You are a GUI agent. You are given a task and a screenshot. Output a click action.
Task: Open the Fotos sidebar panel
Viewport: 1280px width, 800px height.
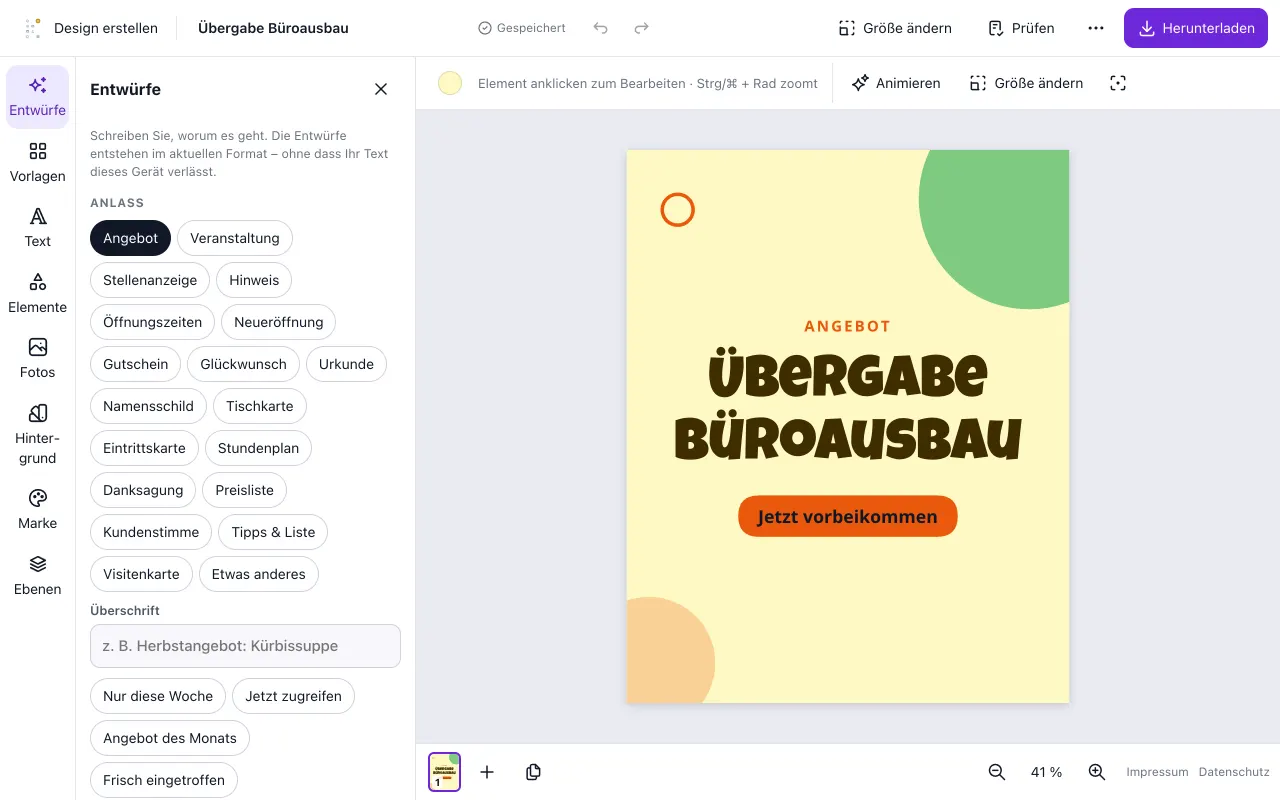(x=38, y=358)
